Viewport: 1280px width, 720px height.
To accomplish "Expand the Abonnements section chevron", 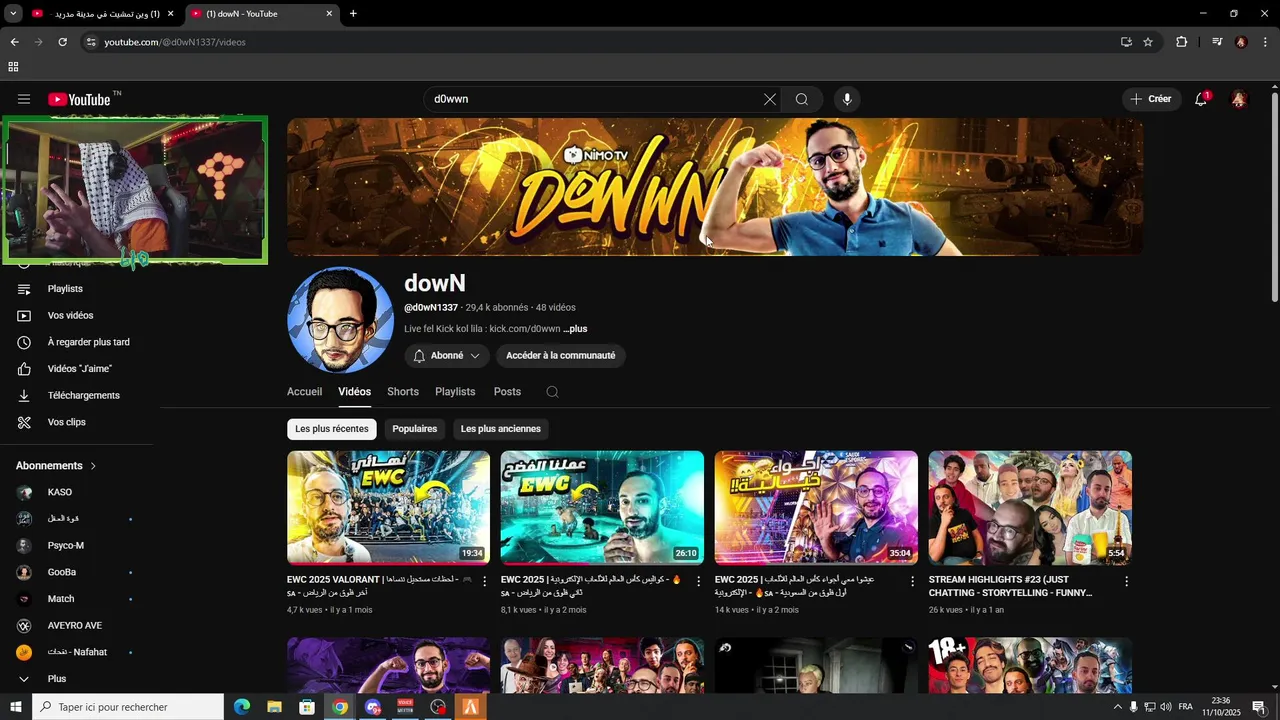I will pyautogui.click(x=94, y=466).
